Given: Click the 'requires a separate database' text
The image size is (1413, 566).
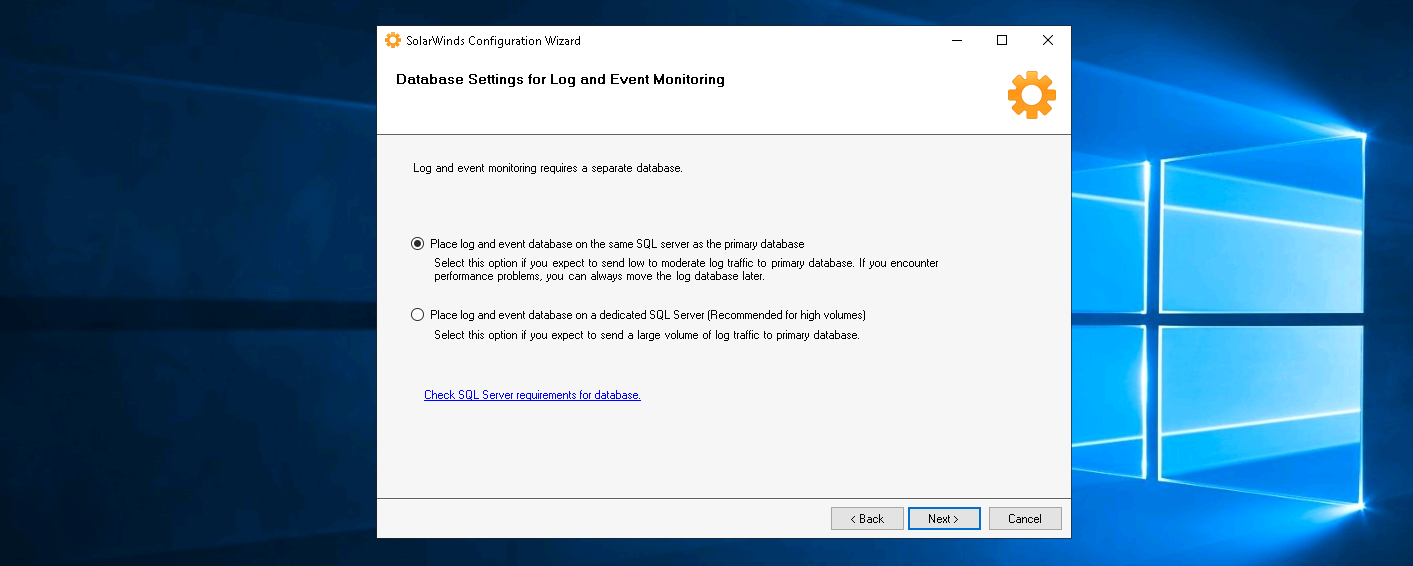Looking at the screenshot, I should click(x=548, y=168).
